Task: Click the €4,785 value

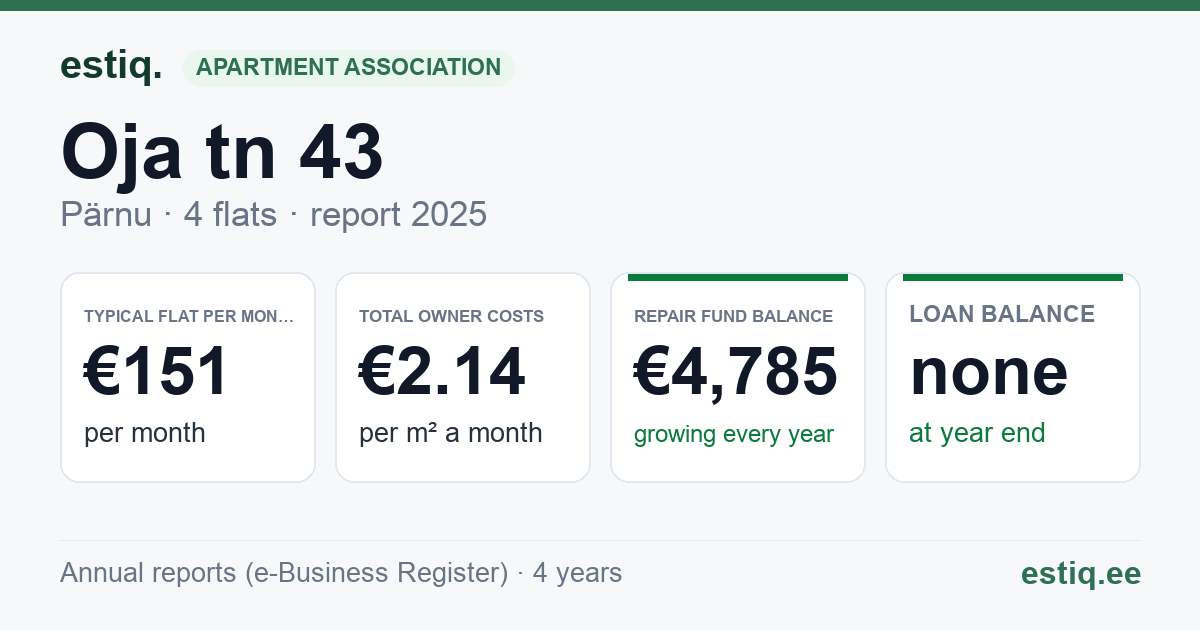Action: pos(736,371)
